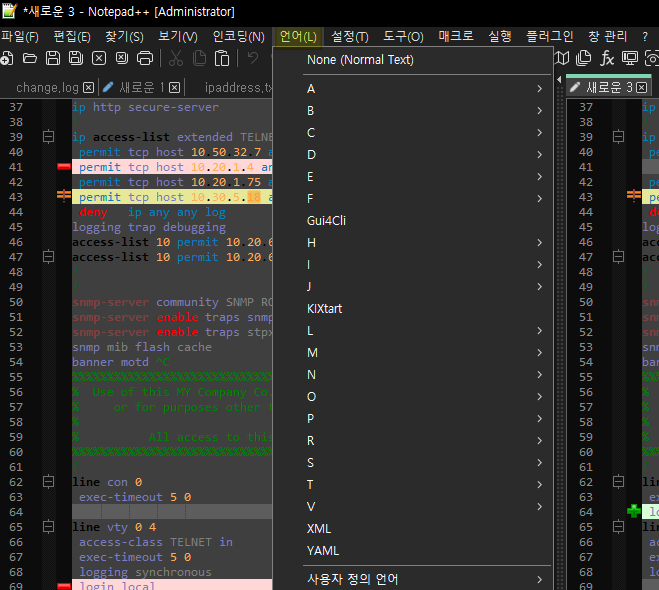The image size is (659, 590).
Task: Open the 찾기(S) menu
Action: [124, 37]
